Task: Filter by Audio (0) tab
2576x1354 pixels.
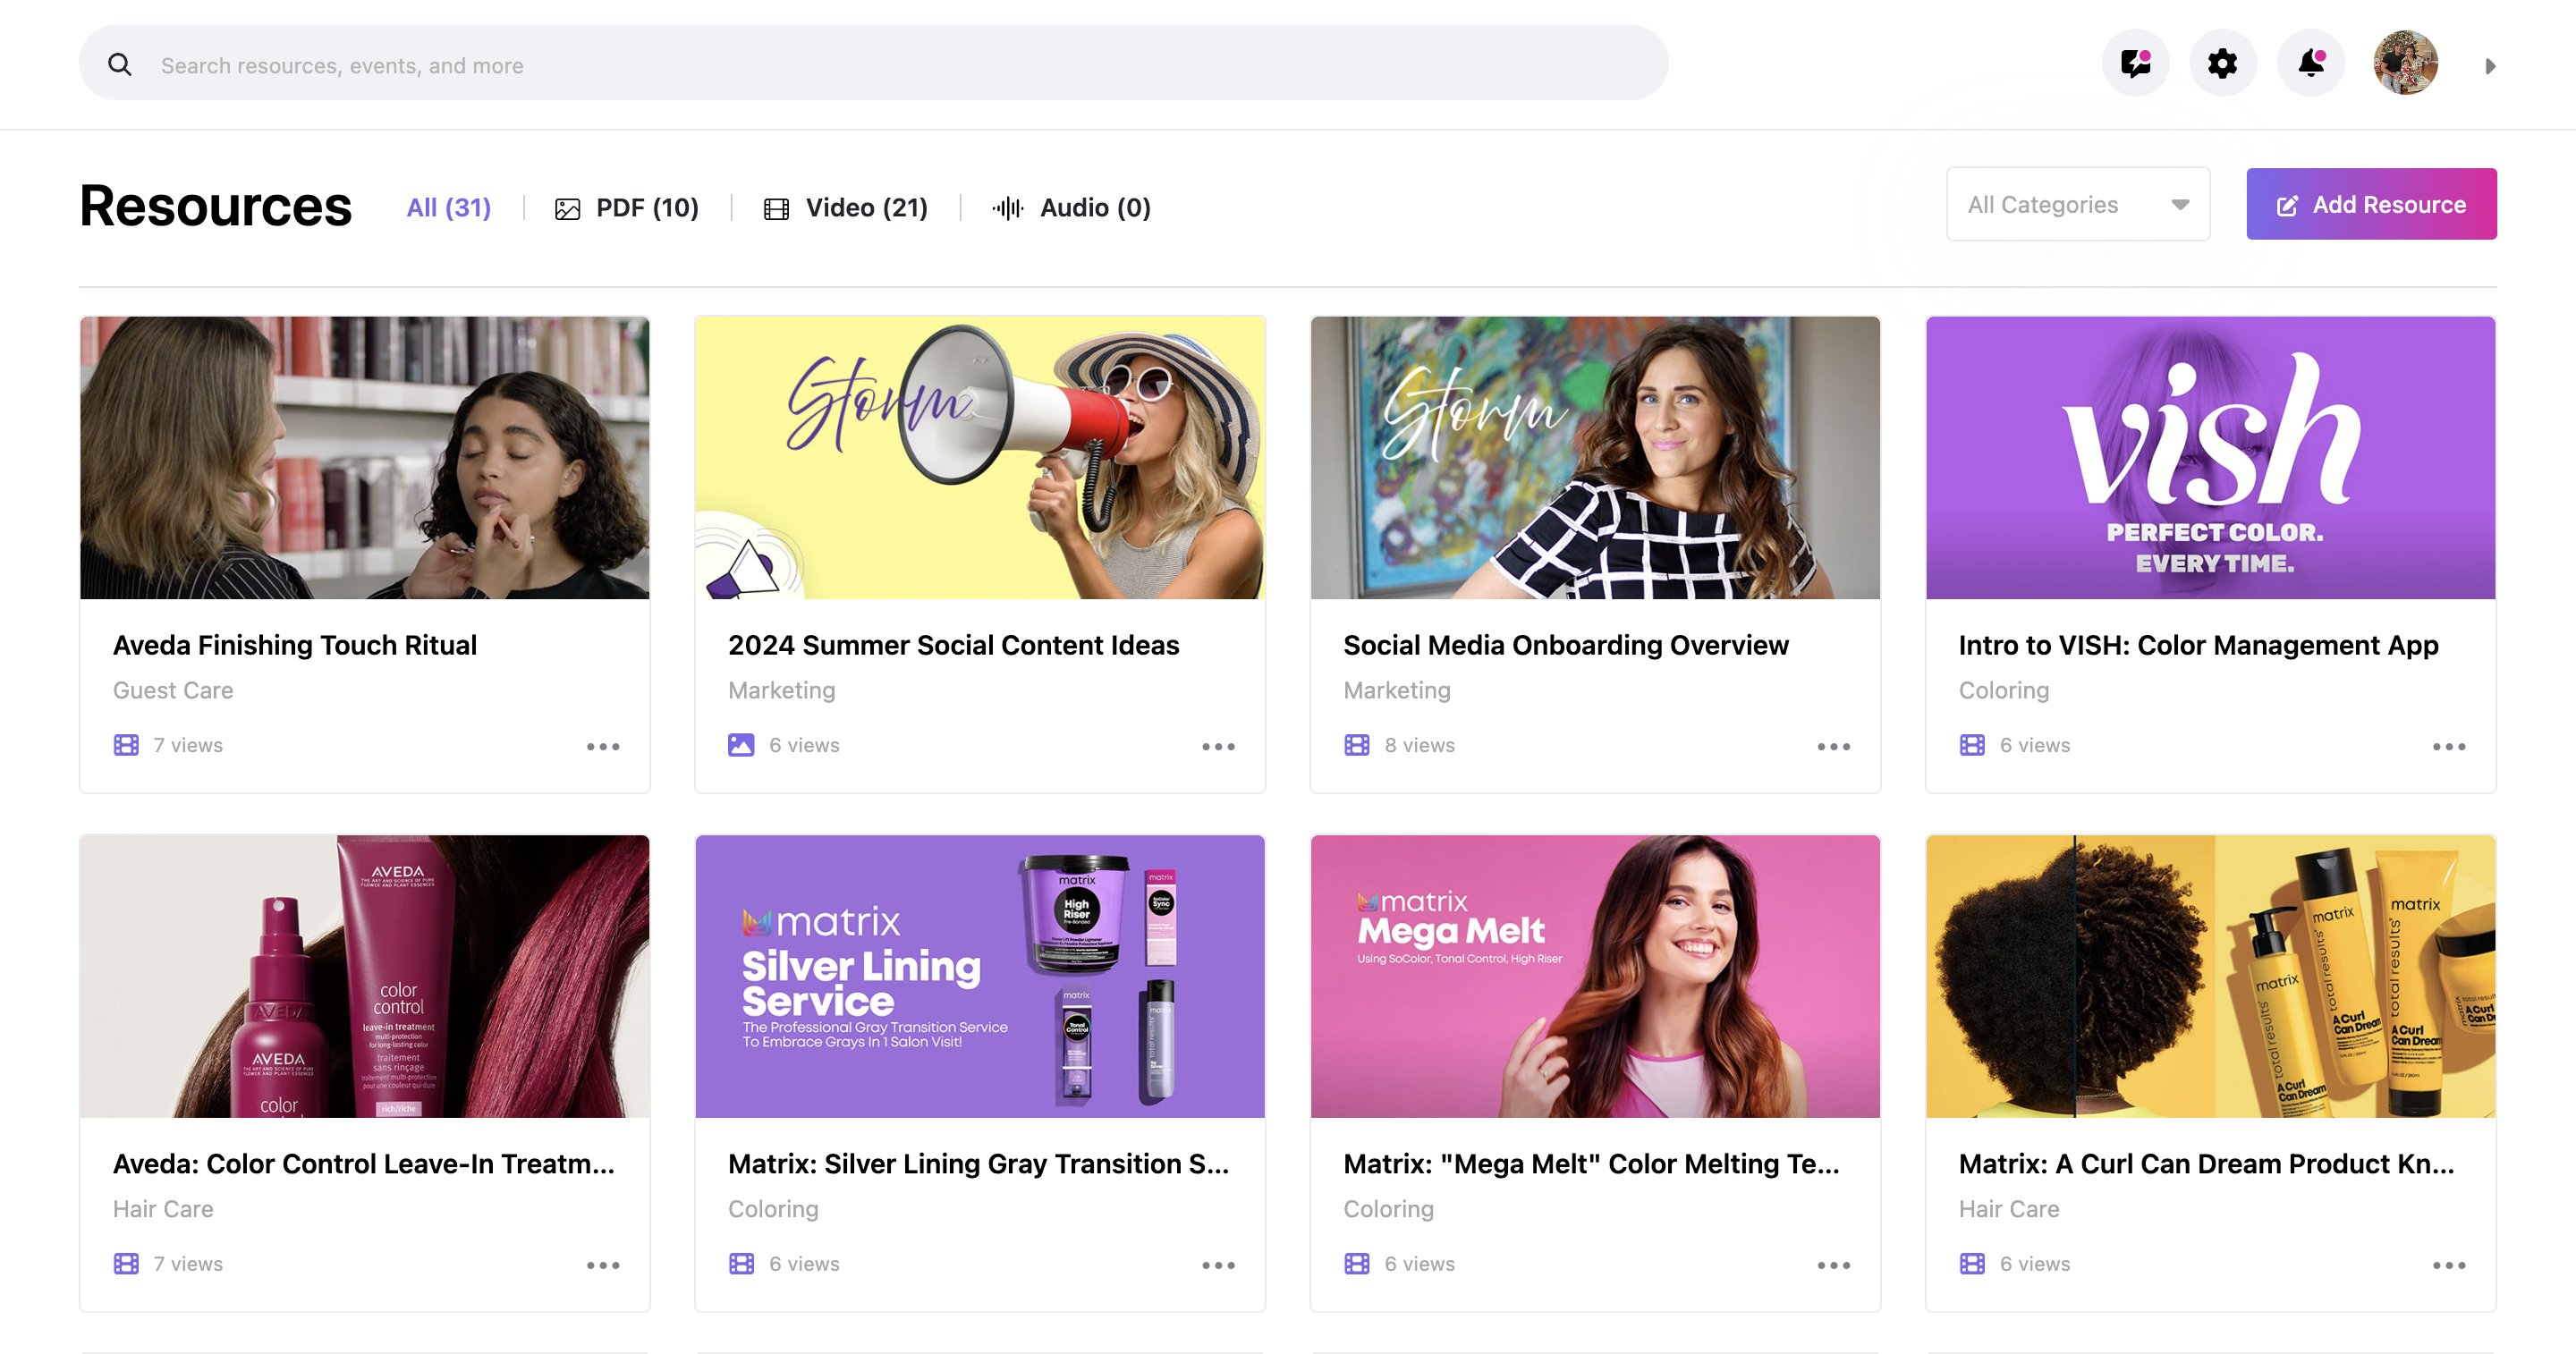Action: [1071, 207]
